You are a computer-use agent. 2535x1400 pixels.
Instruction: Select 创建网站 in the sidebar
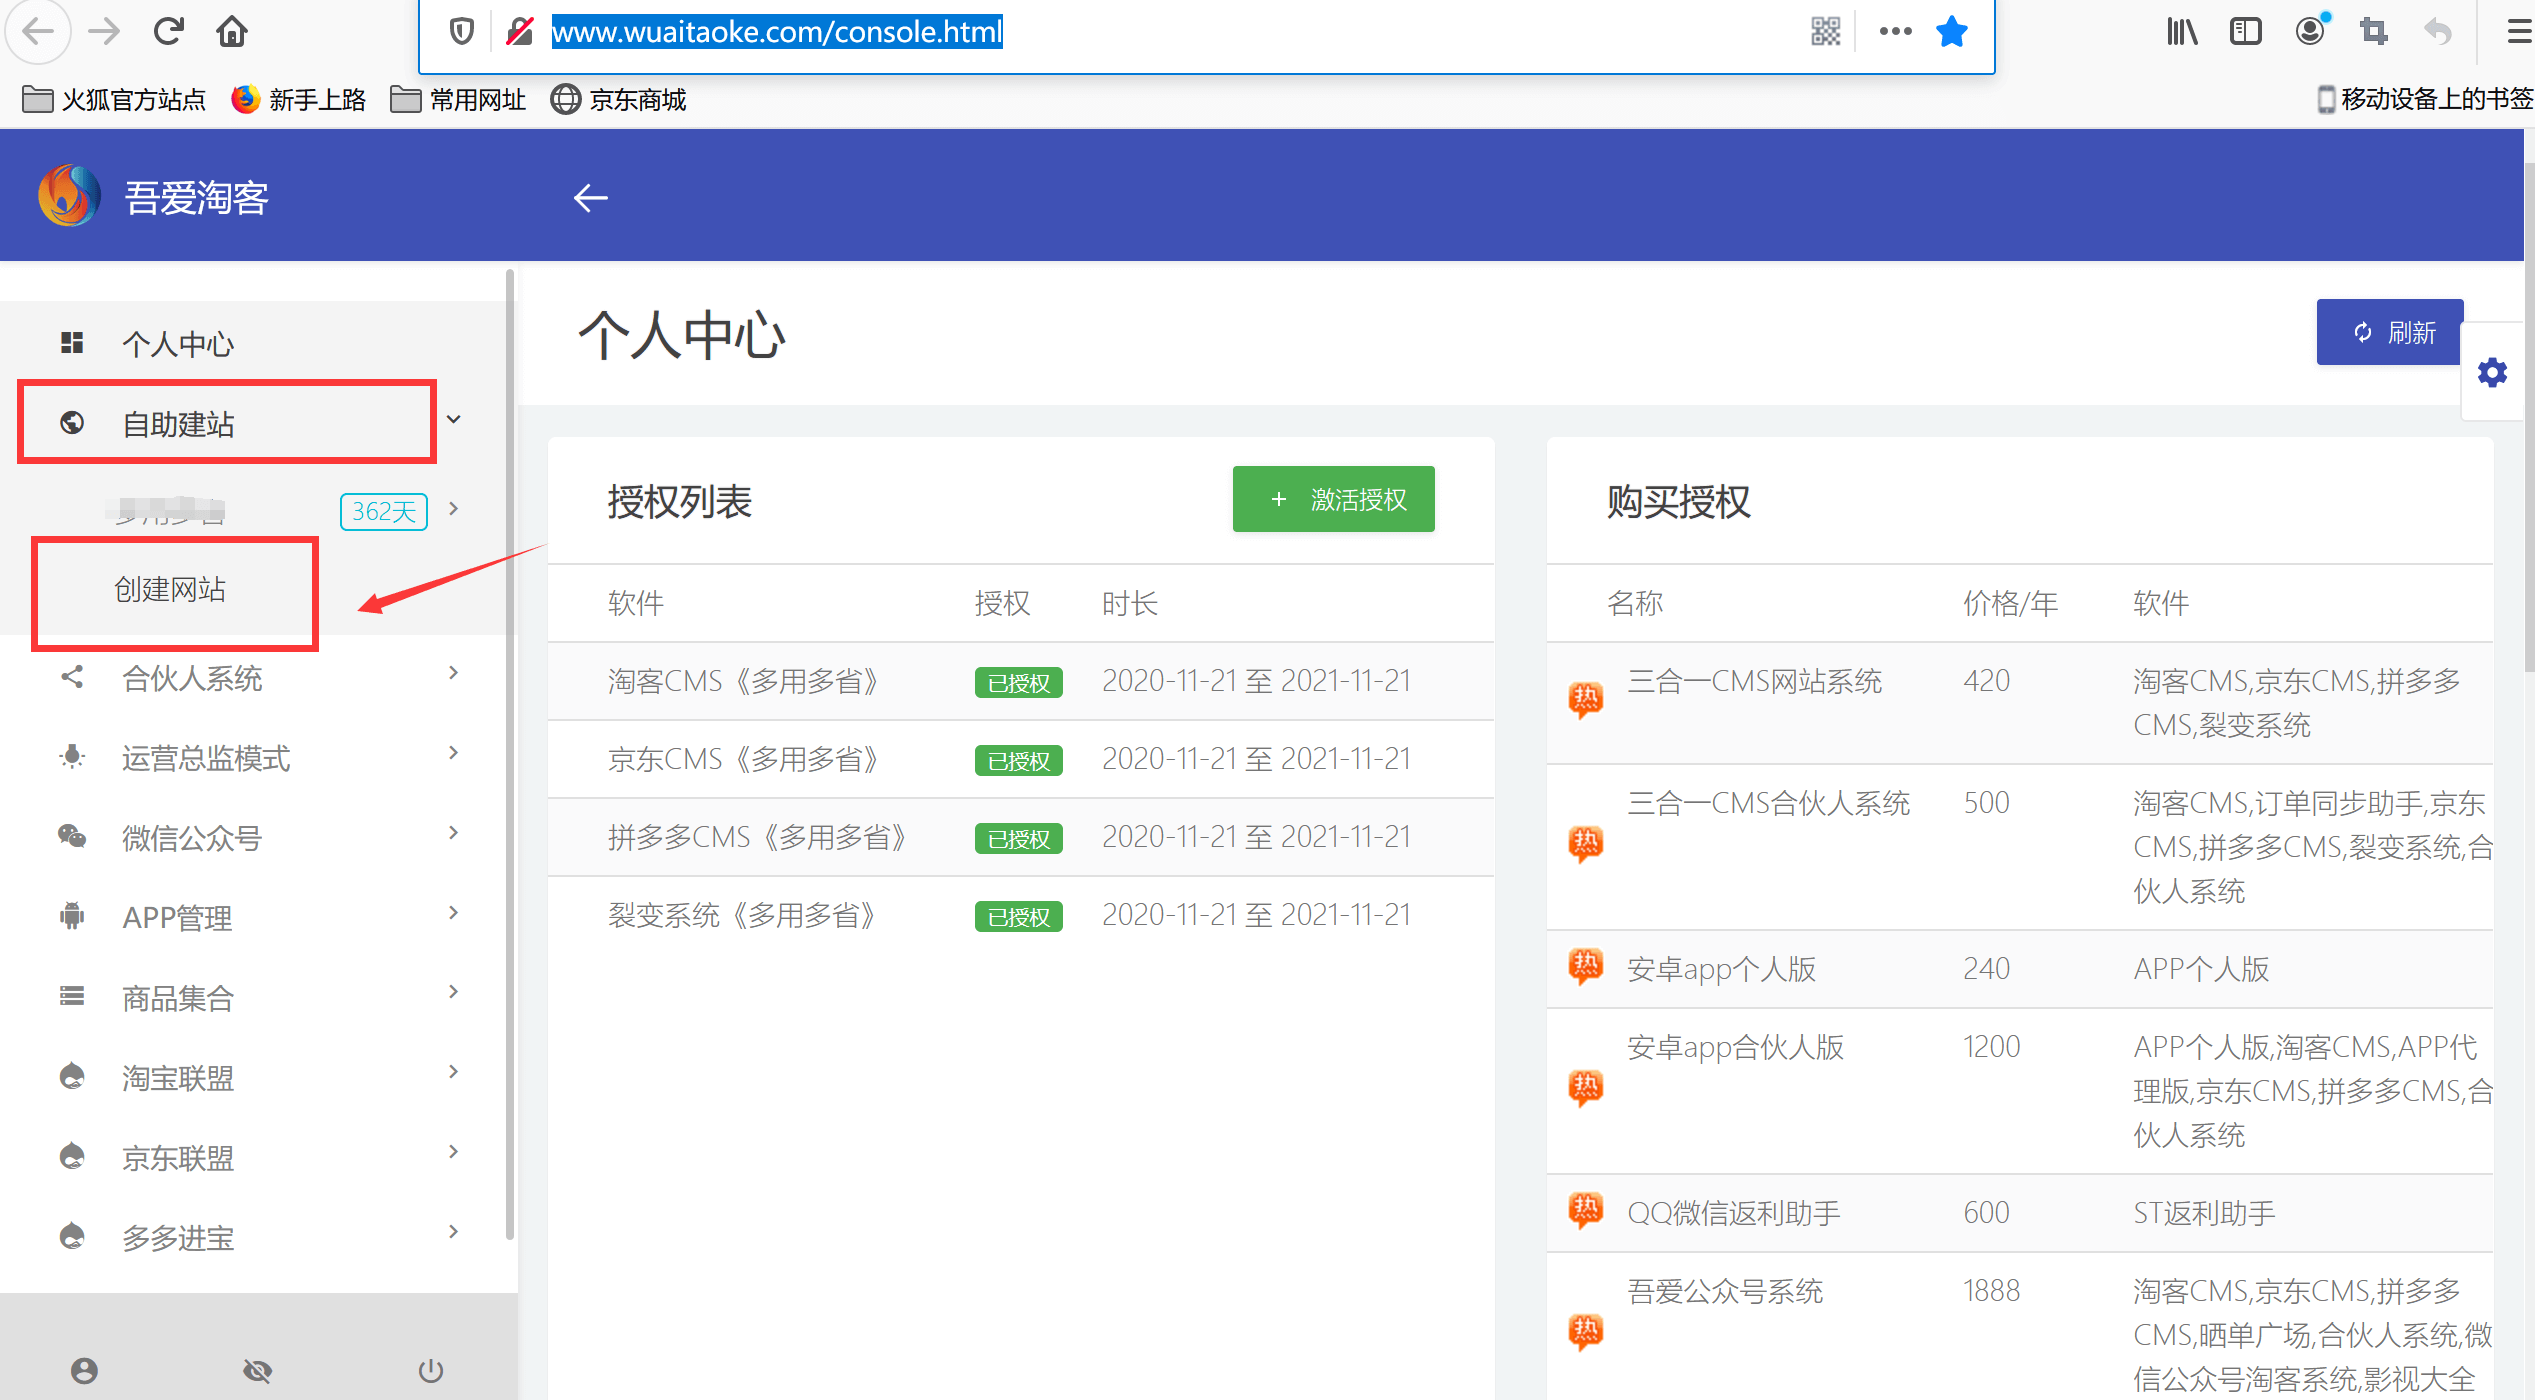[x=170, y=589]
